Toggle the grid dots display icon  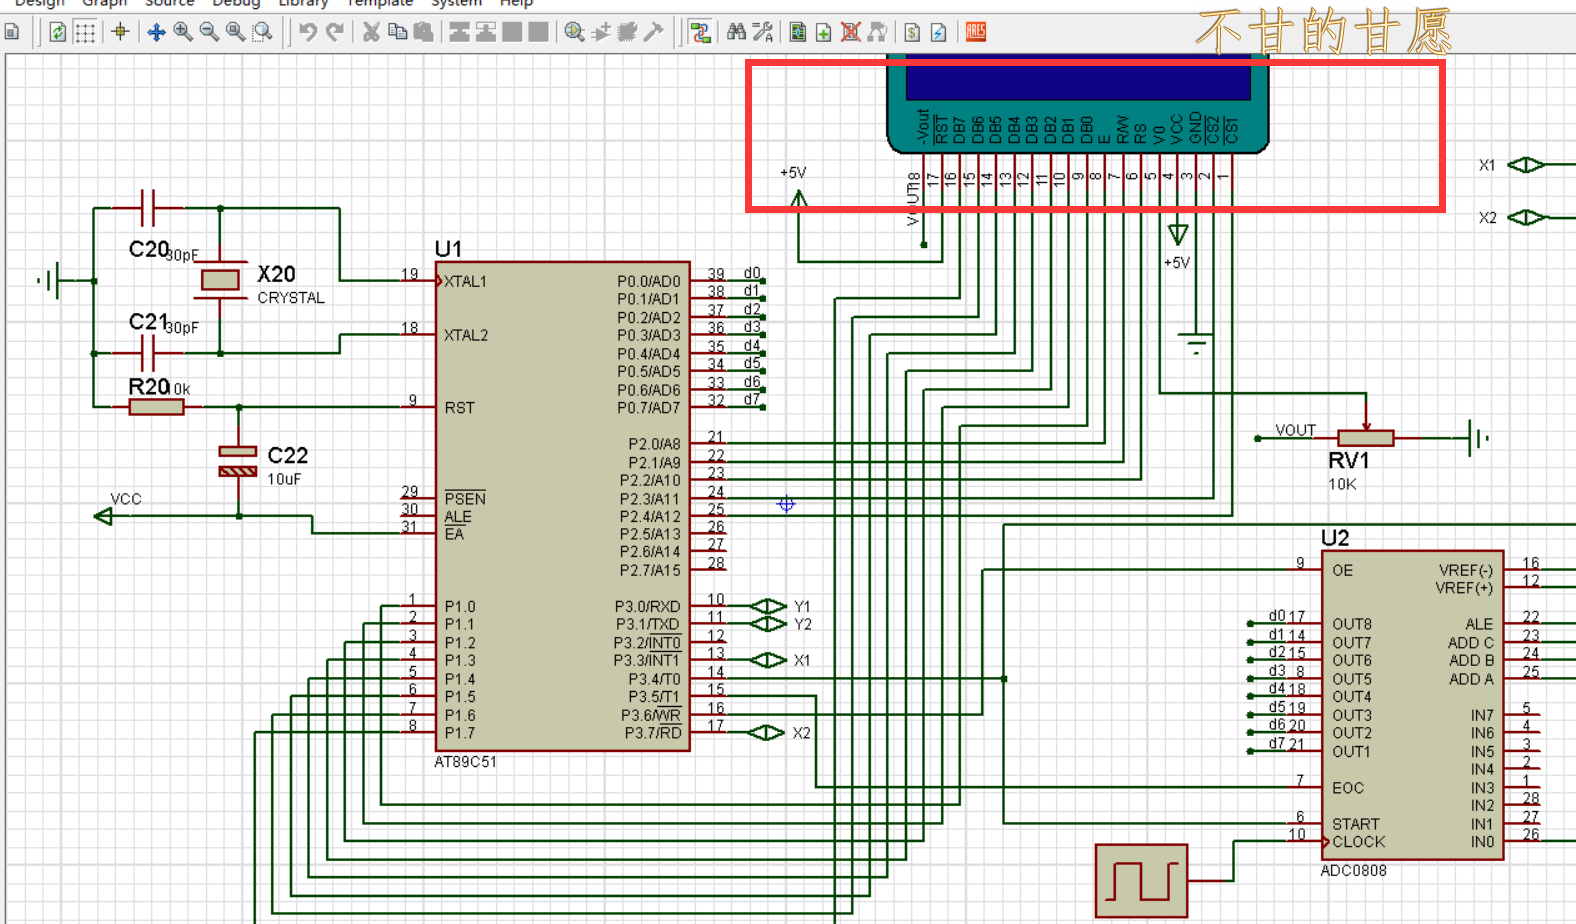(x=85, y=32)
